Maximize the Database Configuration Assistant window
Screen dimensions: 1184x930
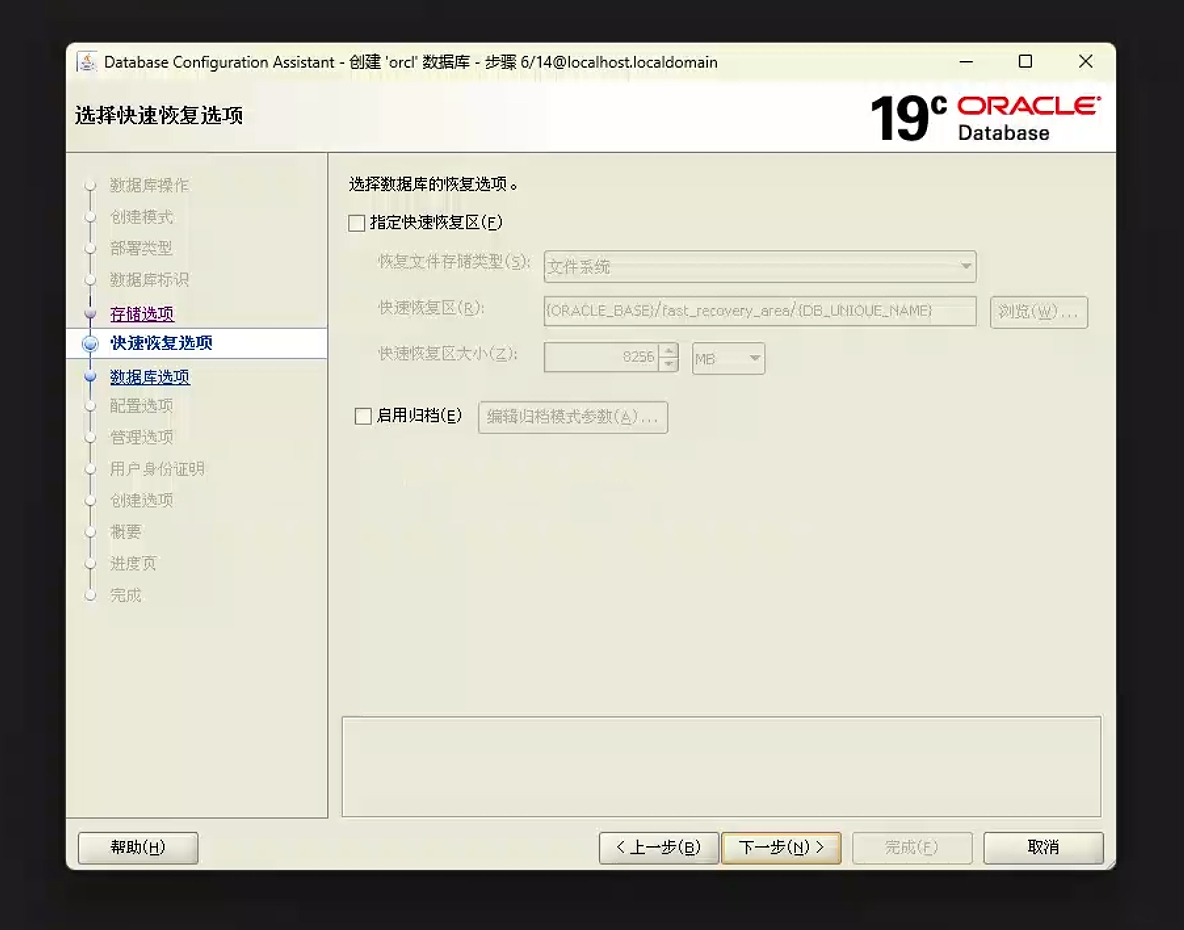click(1025, 62)
